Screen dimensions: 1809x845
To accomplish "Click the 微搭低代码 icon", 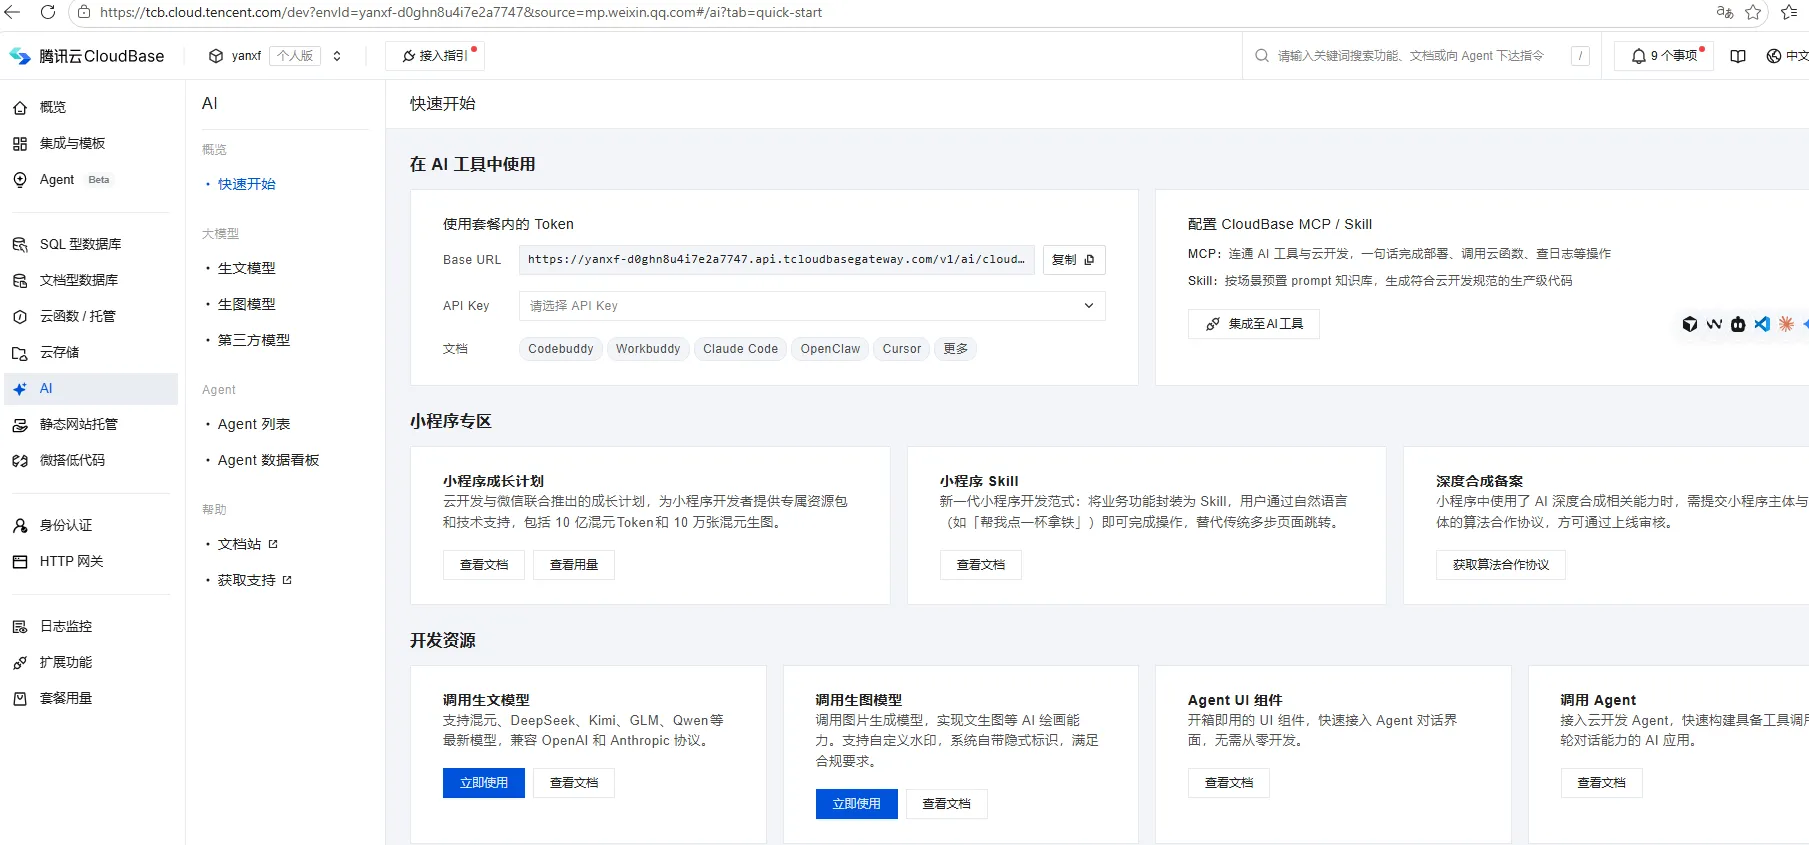I will tap(20, 461).
